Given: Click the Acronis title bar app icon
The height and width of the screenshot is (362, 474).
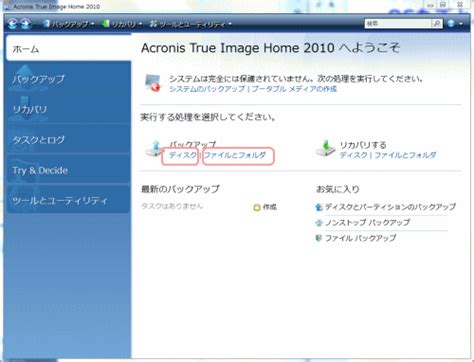Looking at the screenshot, I should pos(8,6).
